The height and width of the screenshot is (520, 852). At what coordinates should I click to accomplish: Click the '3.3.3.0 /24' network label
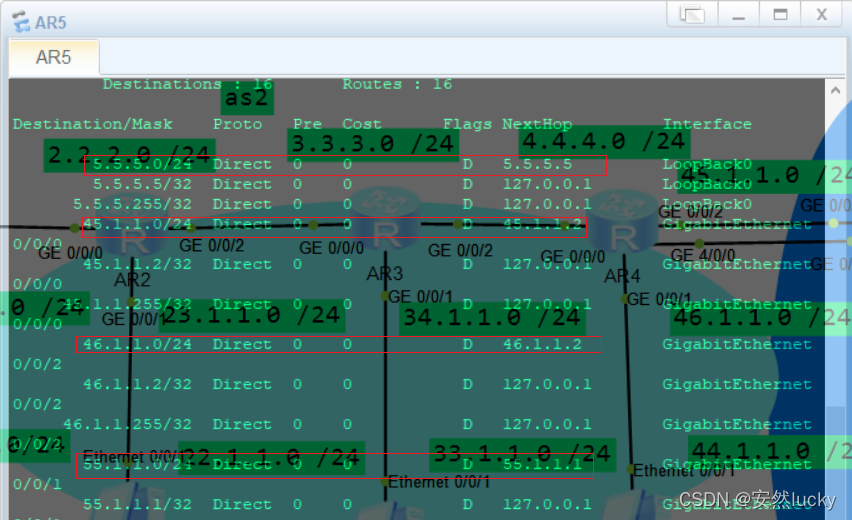coord(373,143)
